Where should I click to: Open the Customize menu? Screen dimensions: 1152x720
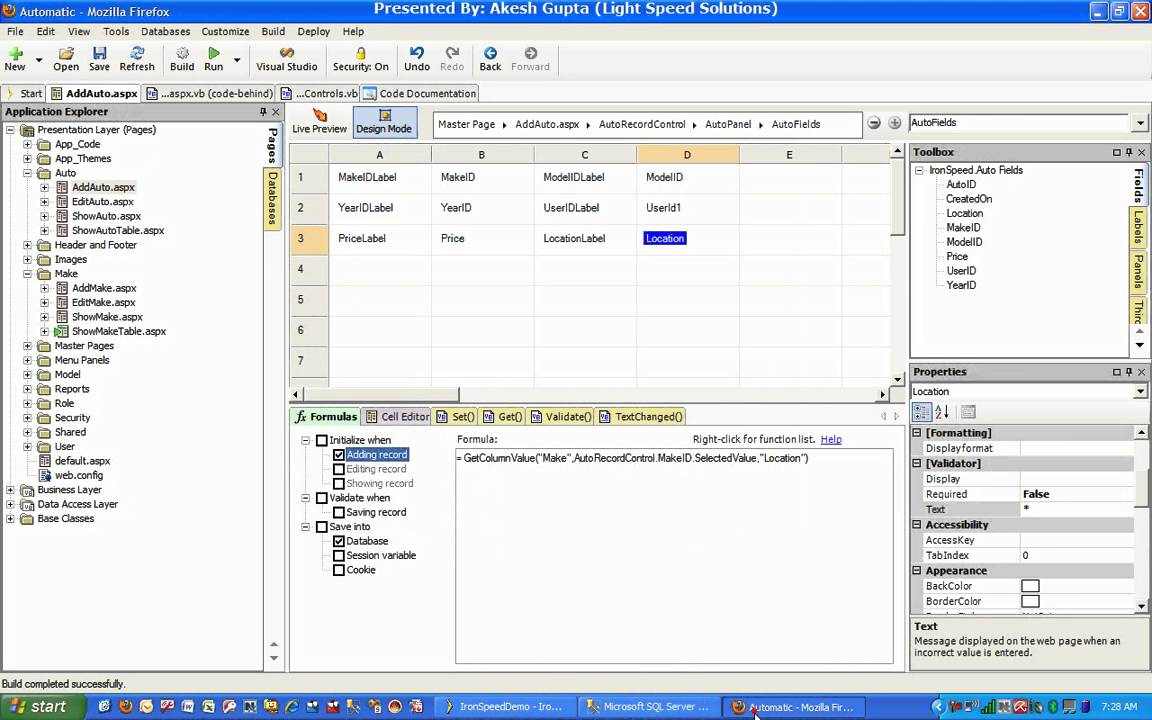coord(225,32)
